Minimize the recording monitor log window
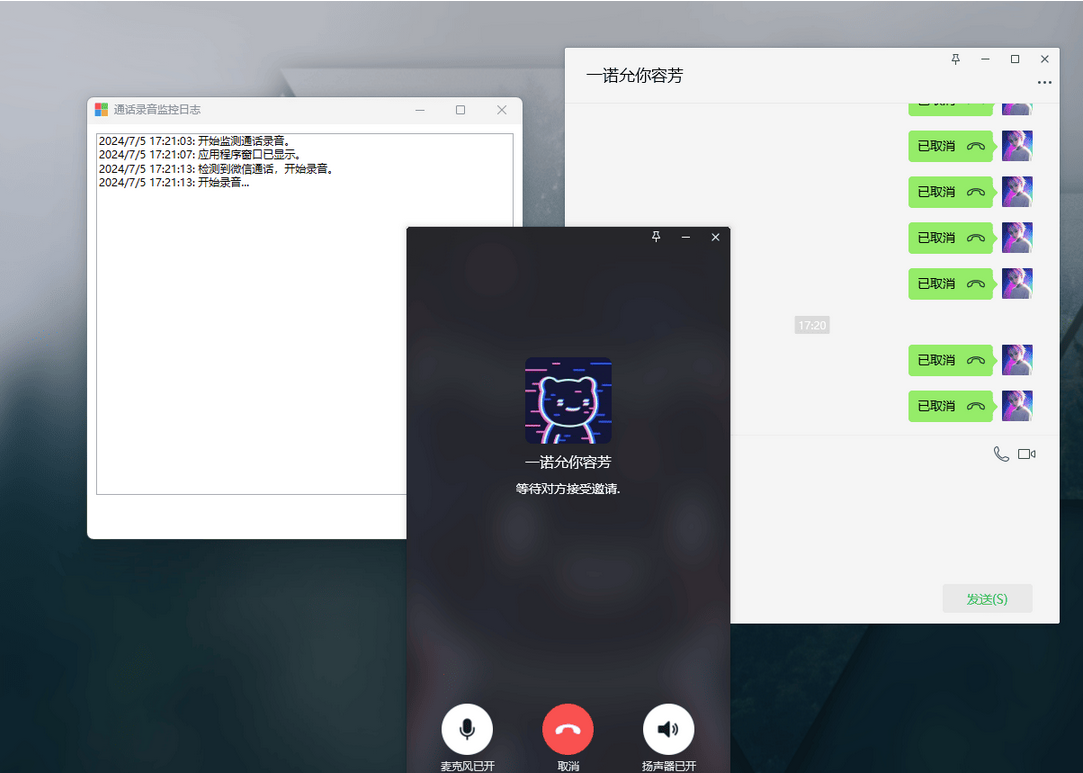 (420, 110)
